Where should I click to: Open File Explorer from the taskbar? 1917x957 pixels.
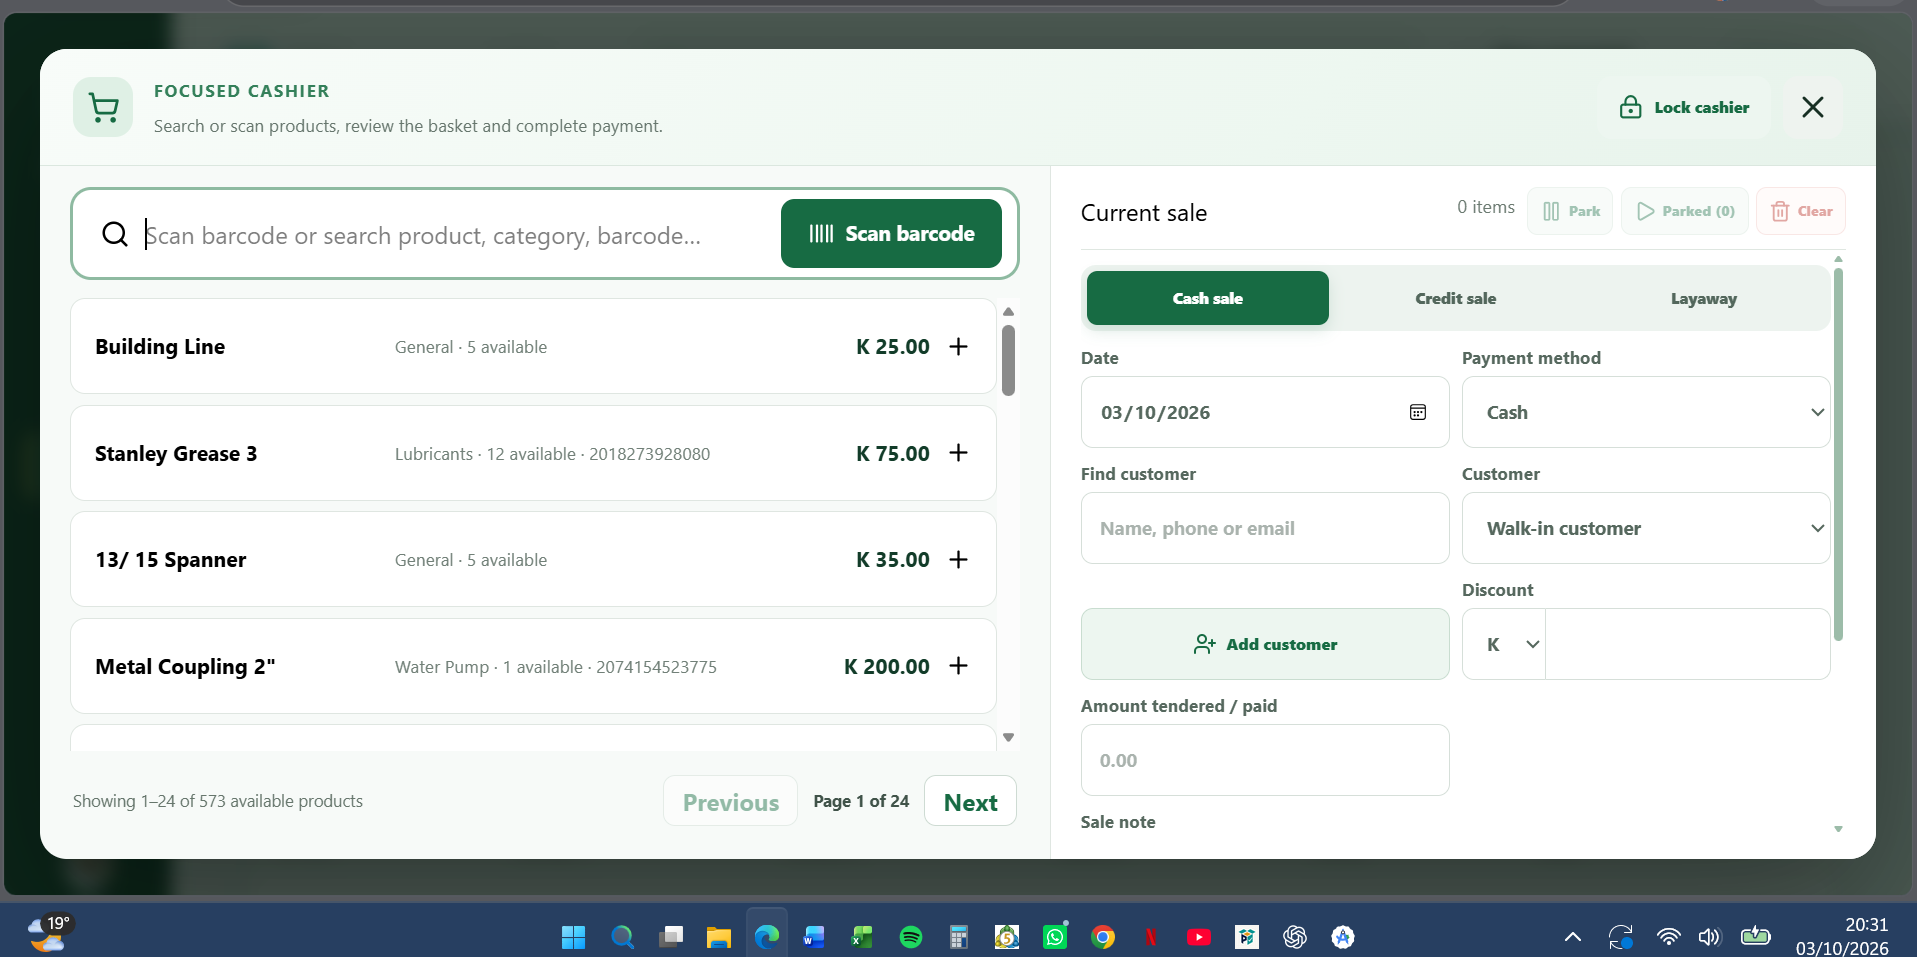[719, 937]
